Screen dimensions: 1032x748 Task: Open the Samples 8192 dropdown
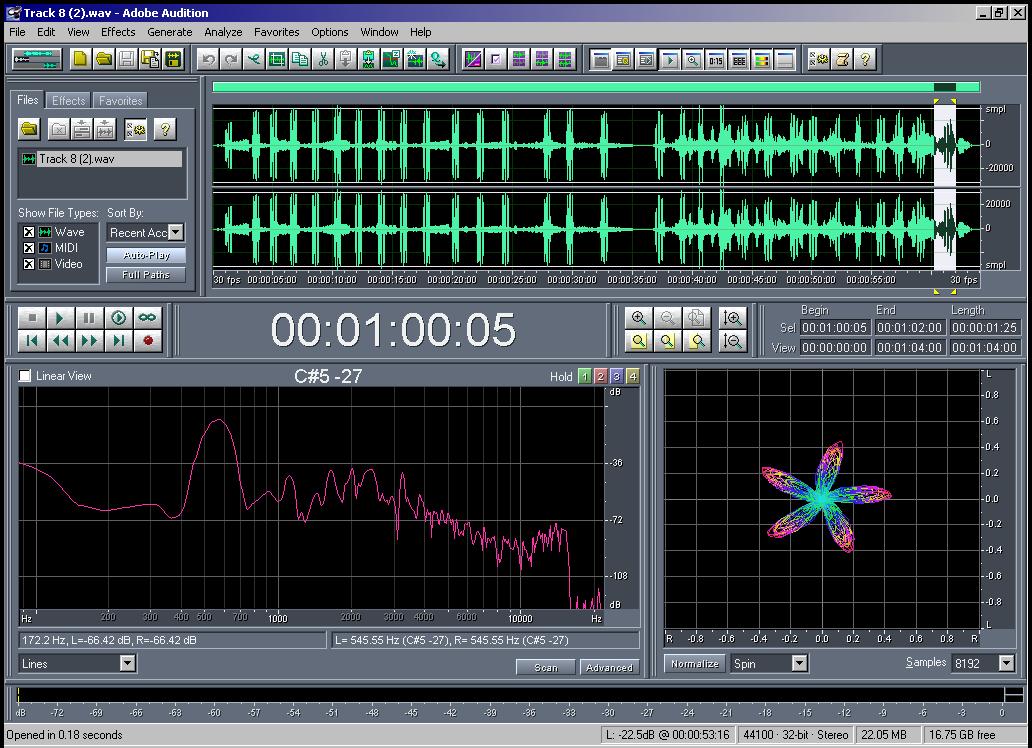click(x=1006, y=663)
